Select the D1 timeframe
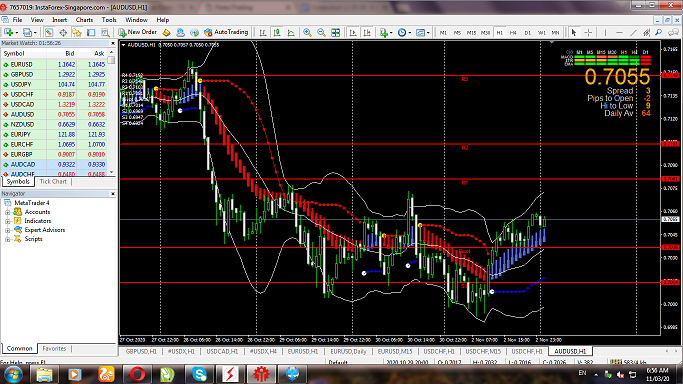The image size is (683, 384). click(x=527, y=33)
